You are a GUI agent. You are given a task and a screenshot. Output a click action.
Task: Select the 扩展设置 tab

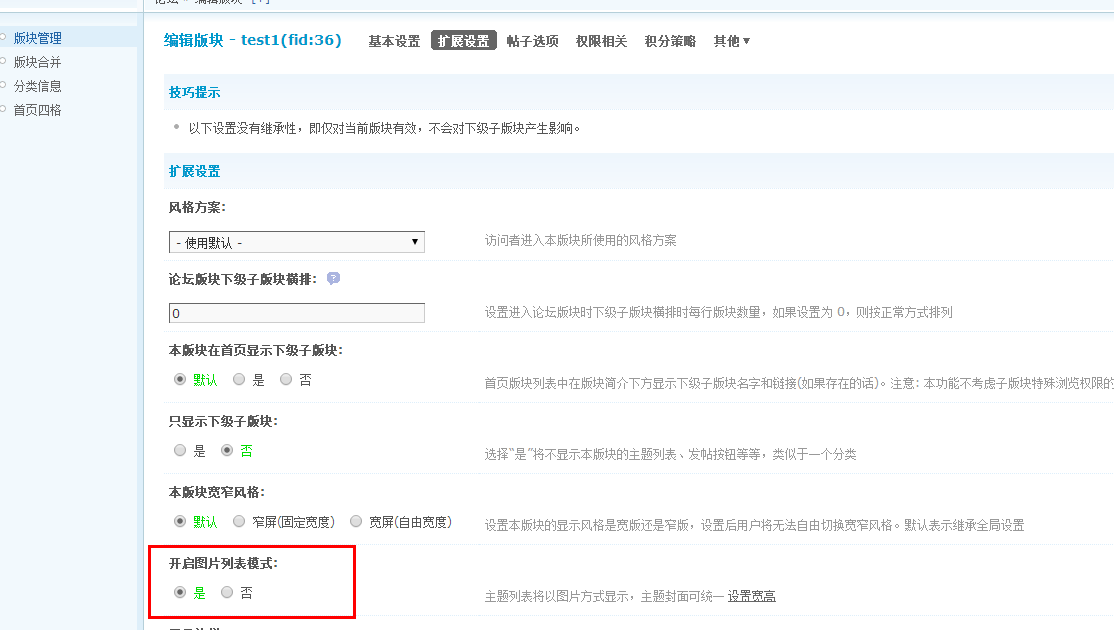(x=463, y=41)
